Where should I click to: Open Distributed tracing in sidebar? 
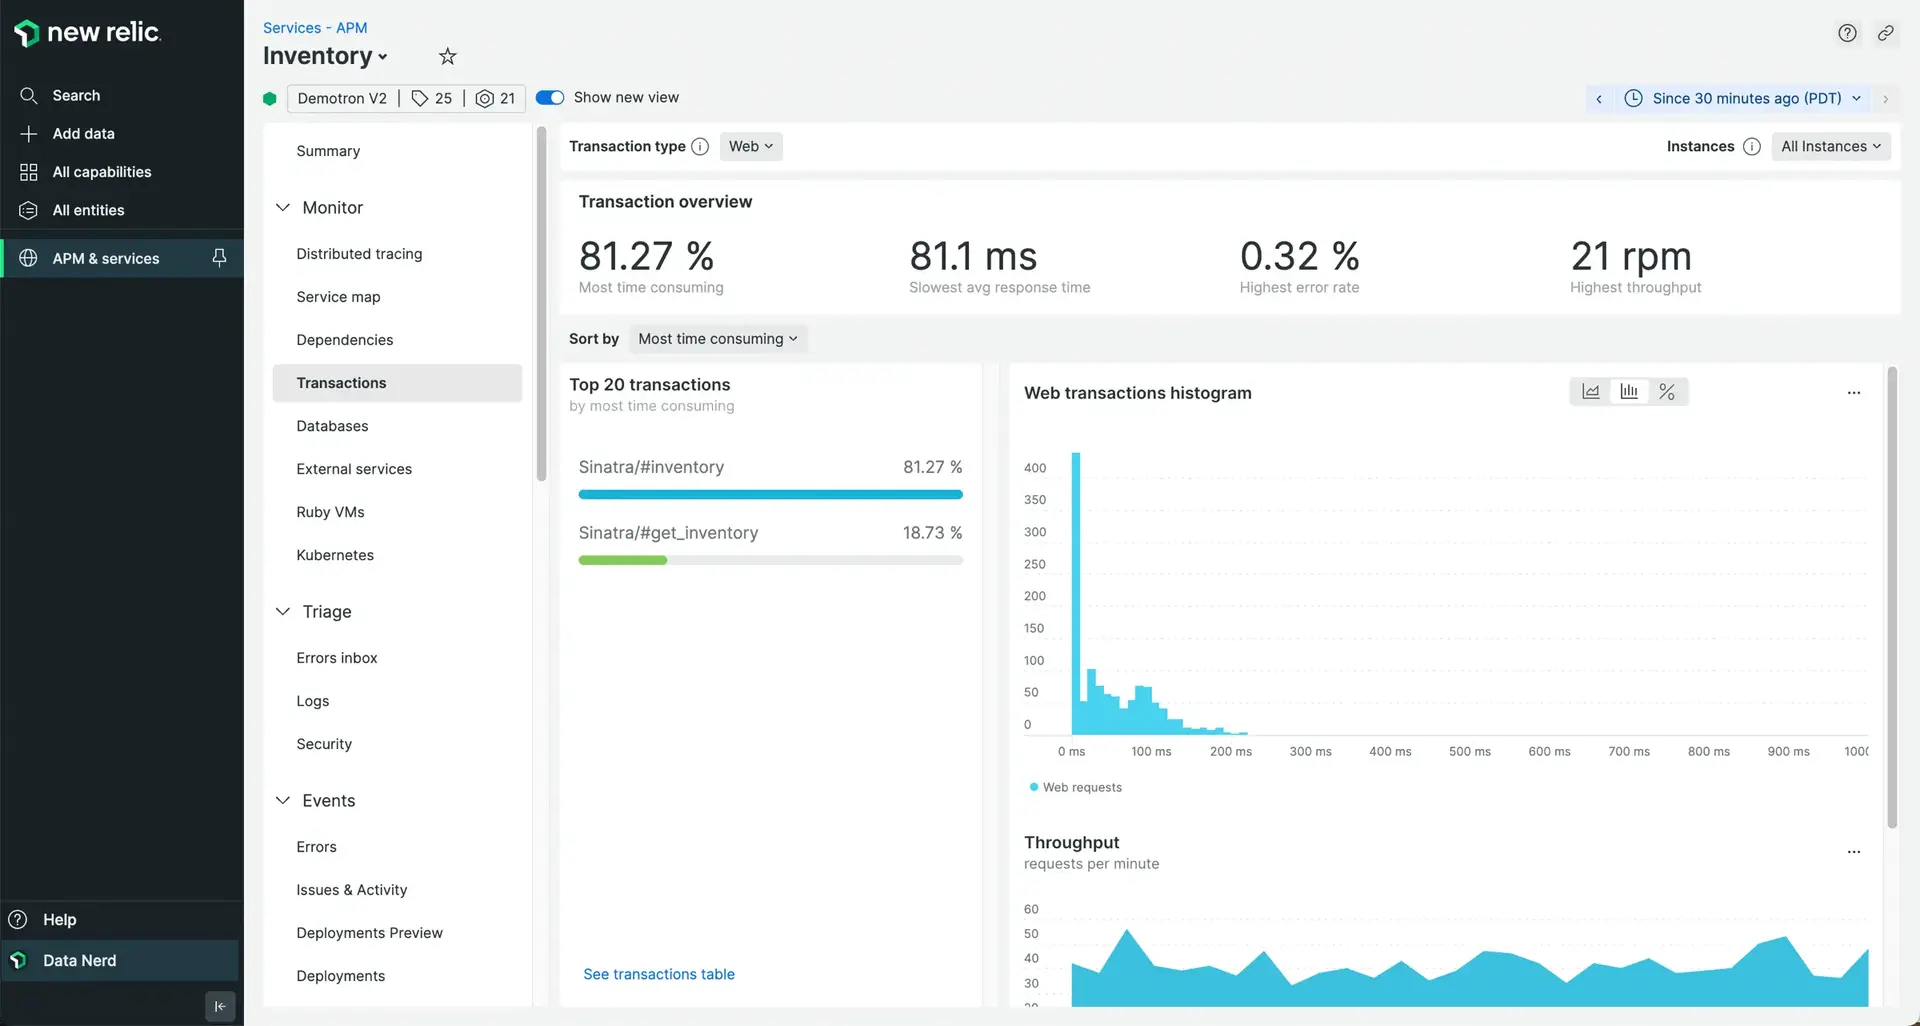(x=359, y=254)
